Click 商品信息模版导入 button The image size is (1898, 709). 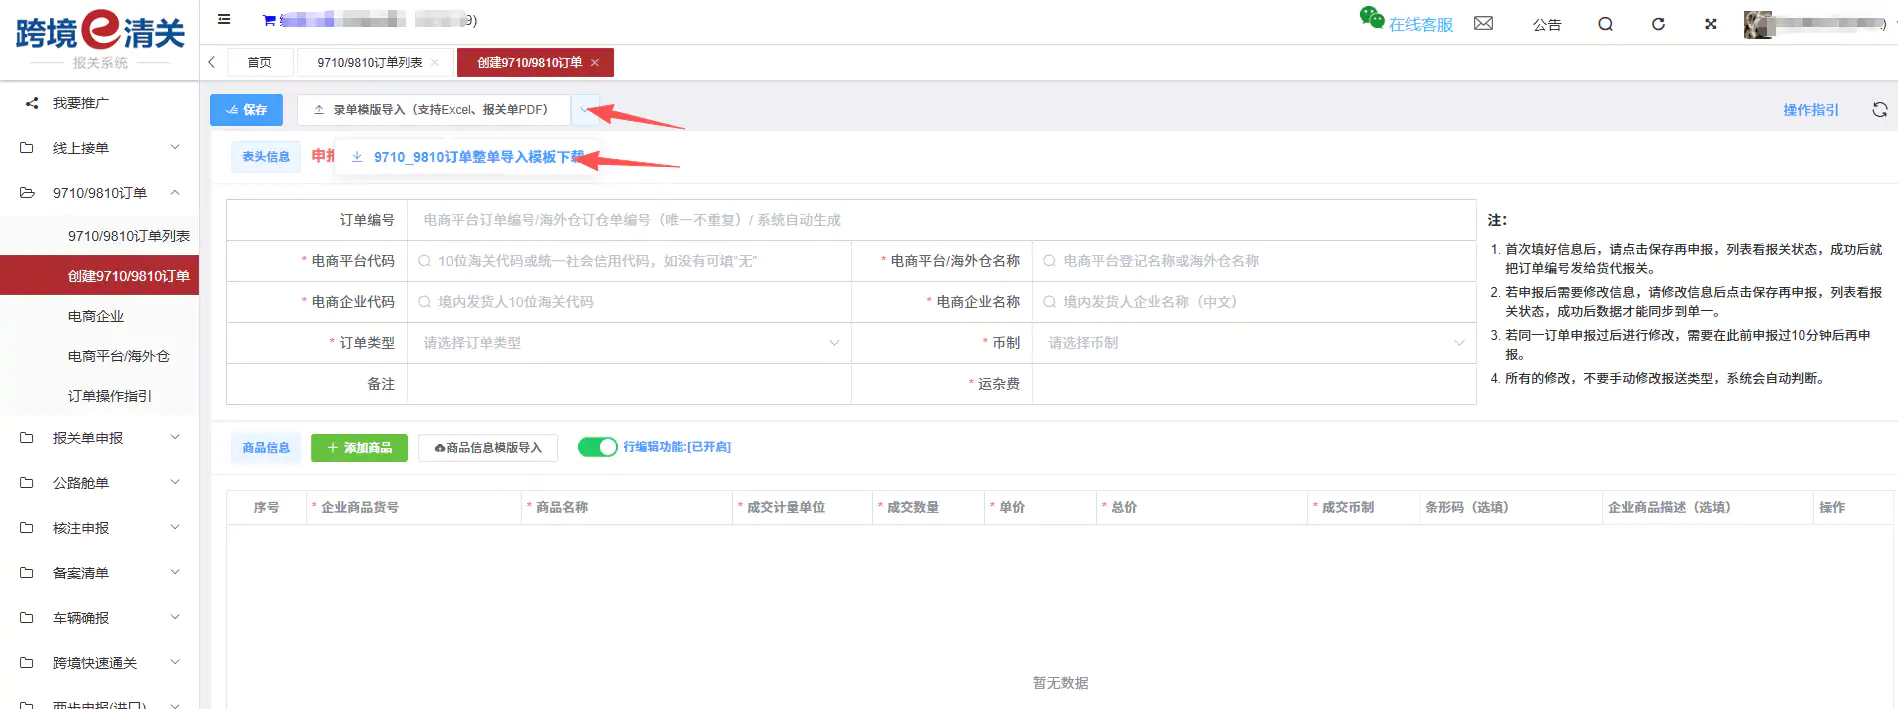(x=488, y=448)
